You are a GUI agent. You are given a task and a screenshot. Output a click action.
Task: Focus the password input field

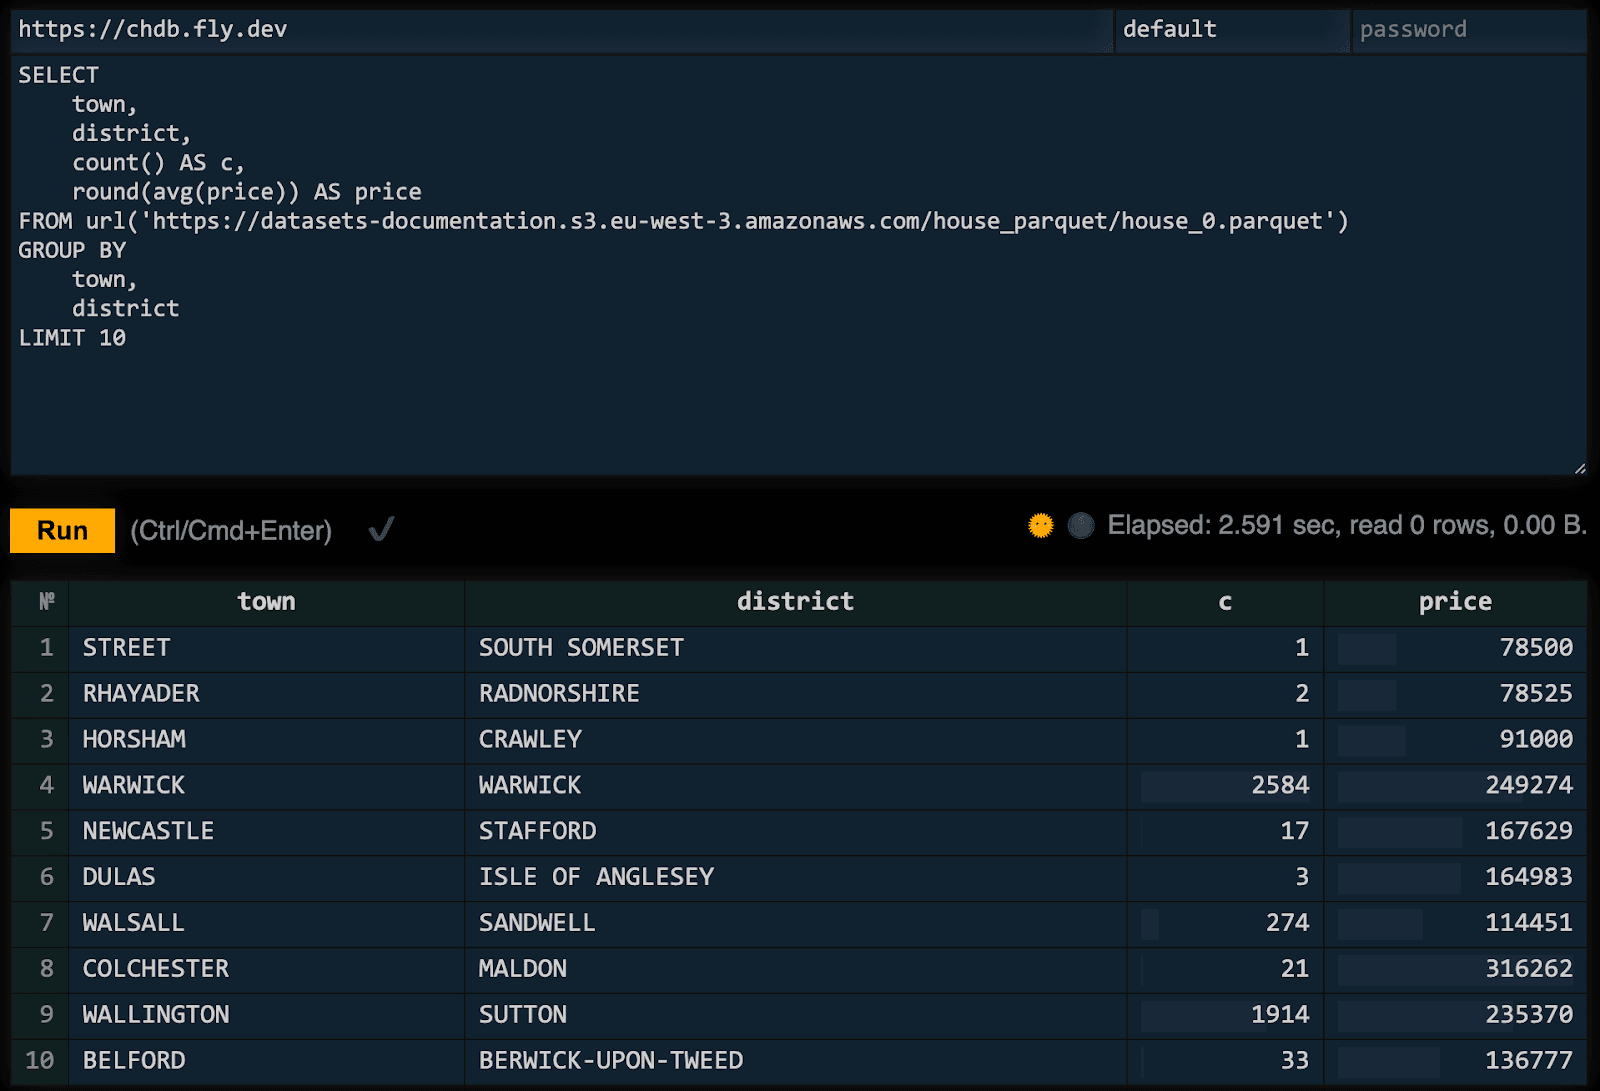(x=1468, y=30)
